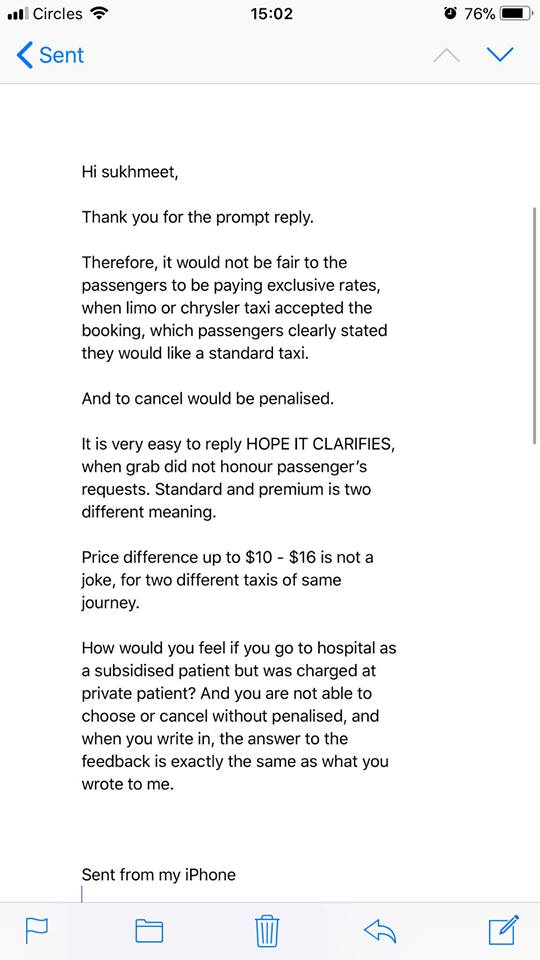Viewport: 540px width, 960px height.
Task: Tap 'Sent from my iPhone' signature
Action: 159,874
